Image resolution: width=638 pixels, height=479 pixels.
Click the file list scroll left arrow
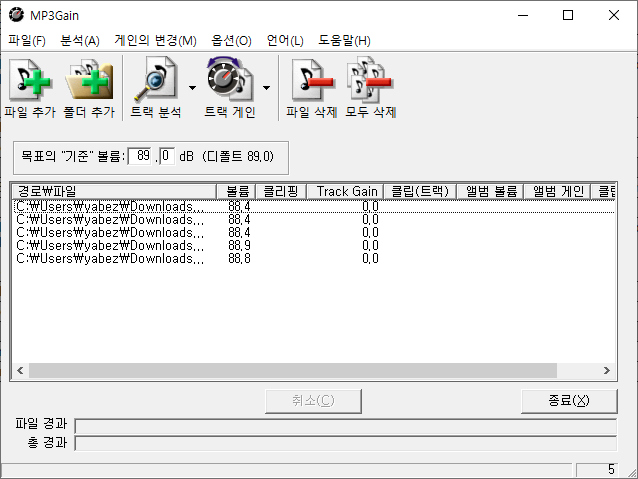coord(20,370)
